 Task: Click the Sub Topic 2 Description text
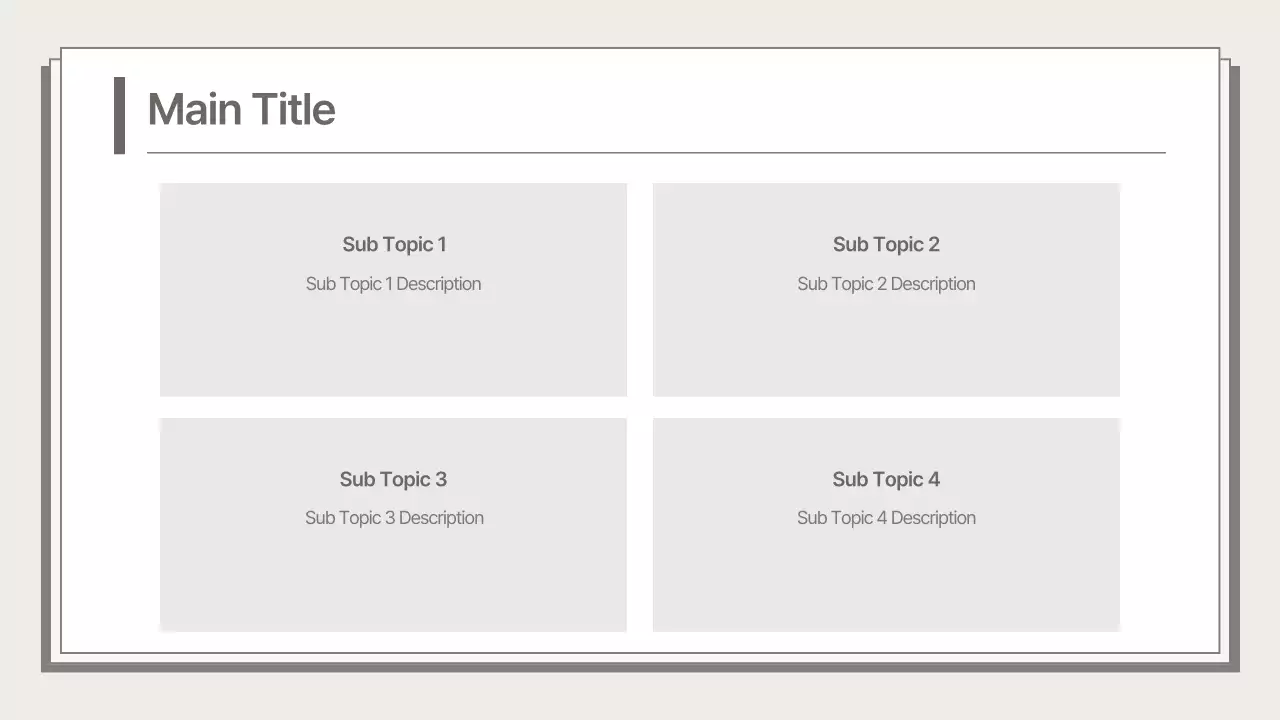[x=886, y=284]
